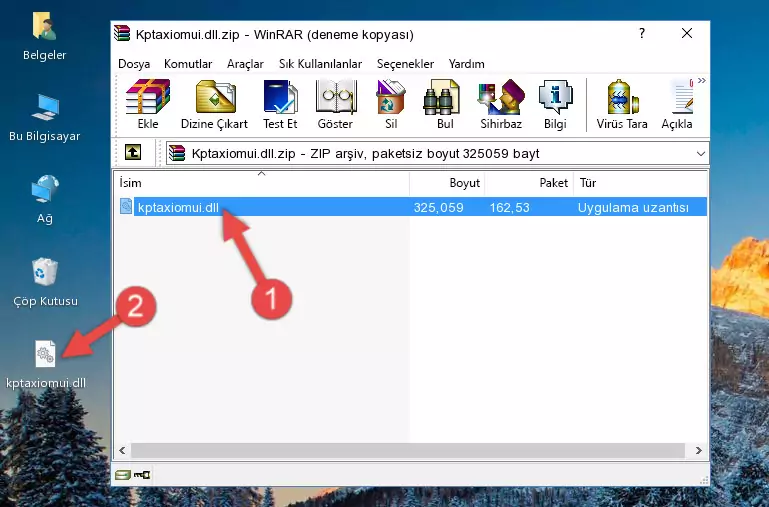Click the Uygulama uzantısı type cell
Screen dimensions: 769x507
633,207
